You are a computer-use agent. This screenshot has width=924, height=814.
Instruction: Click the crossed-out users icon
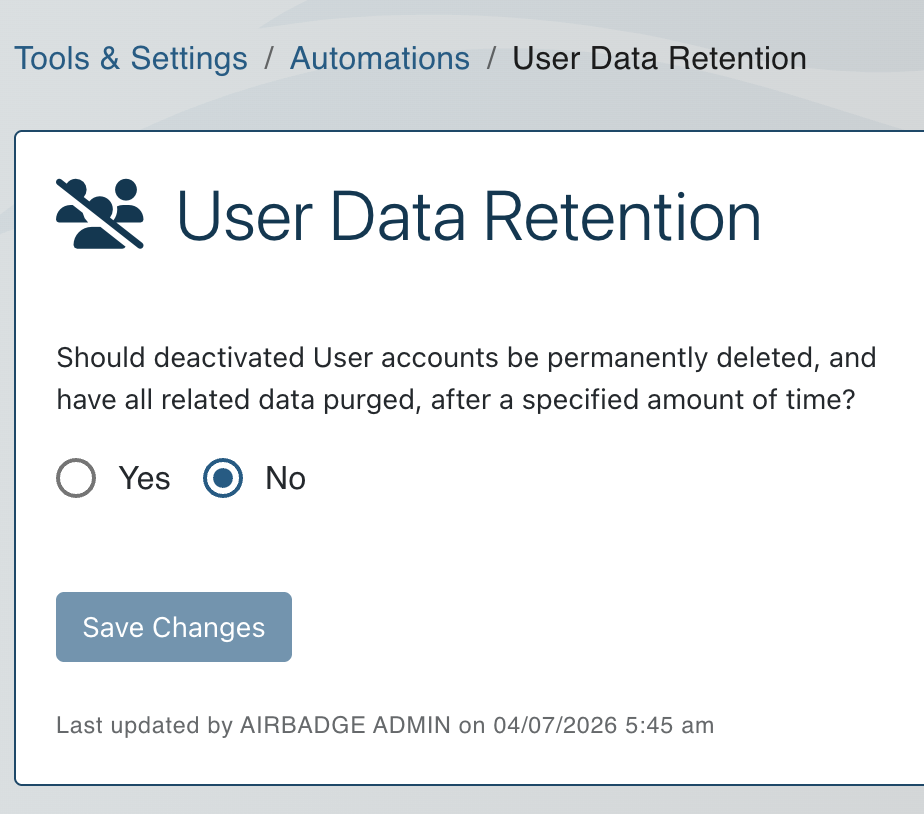100,214
